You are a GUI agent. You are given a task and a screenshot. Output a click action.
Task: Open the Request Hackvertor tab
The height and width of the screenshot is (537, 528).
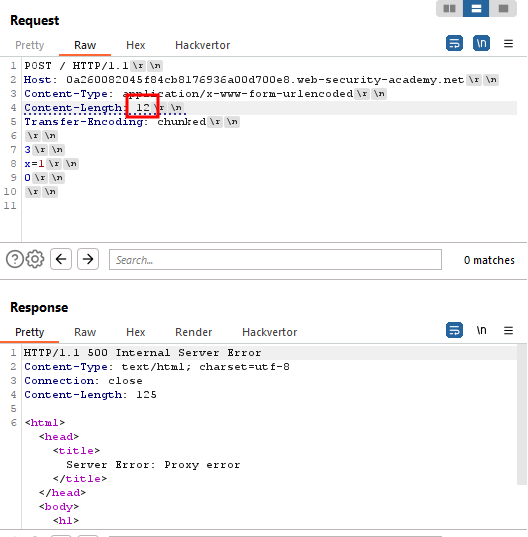(202, 45)
